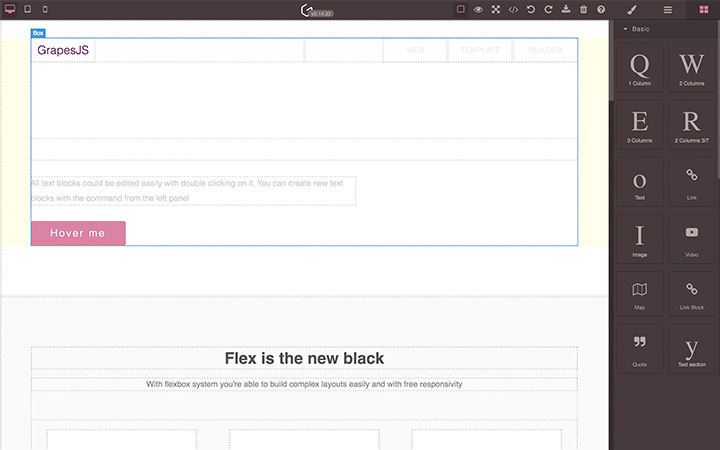
Task: Select the 2 Columns block
Action: click(692, 69)
